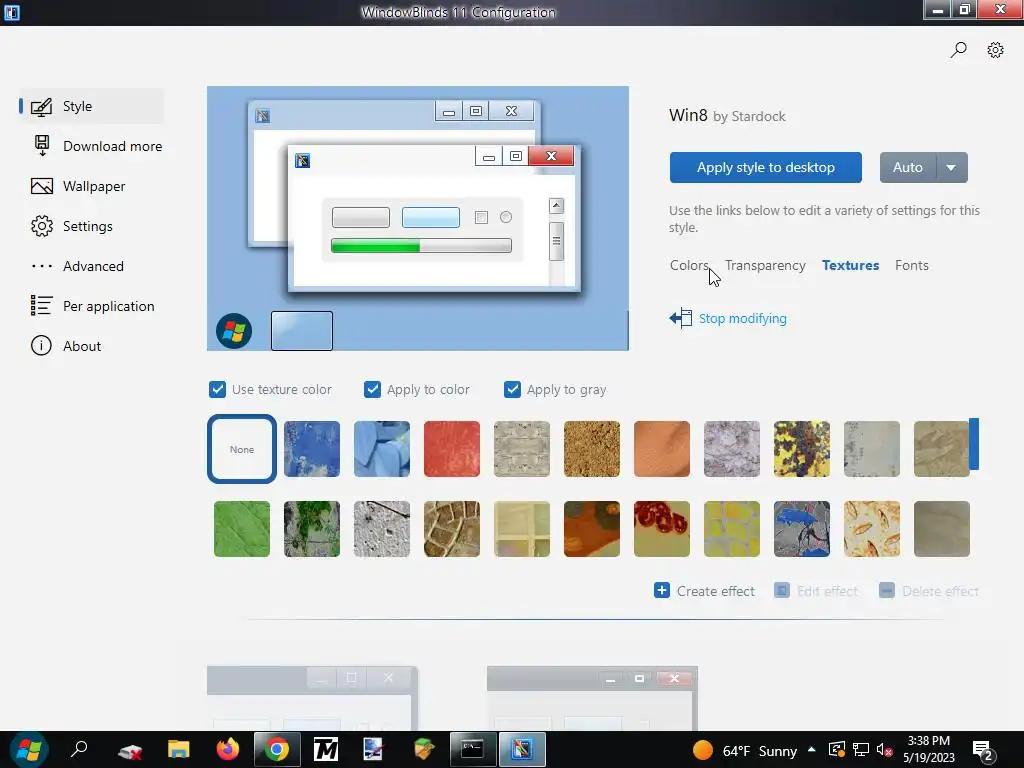Open the 64°F Sunny weather widget
The image size is (1024, 768).
[x=745, y=750]
